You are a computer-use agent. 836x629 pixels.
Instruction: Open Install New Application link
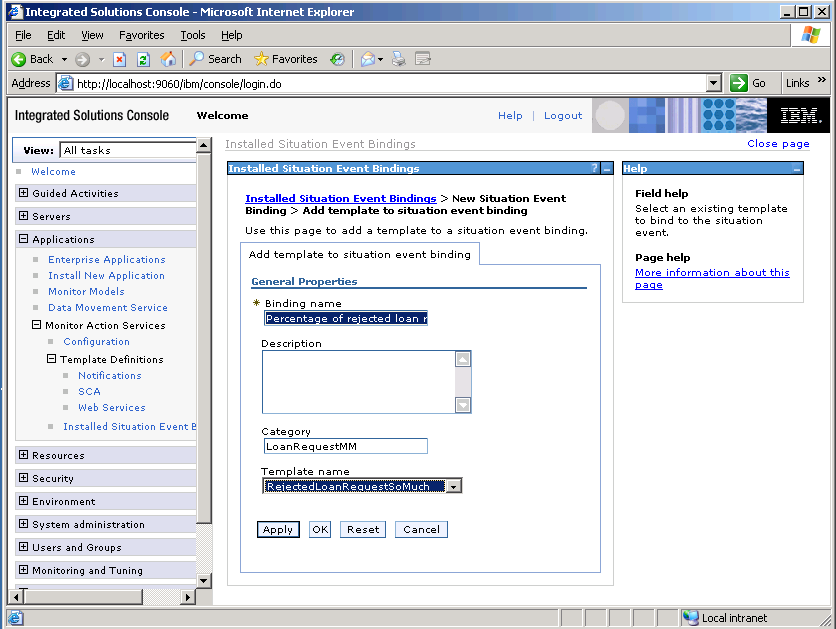click(x=106, y=276)
